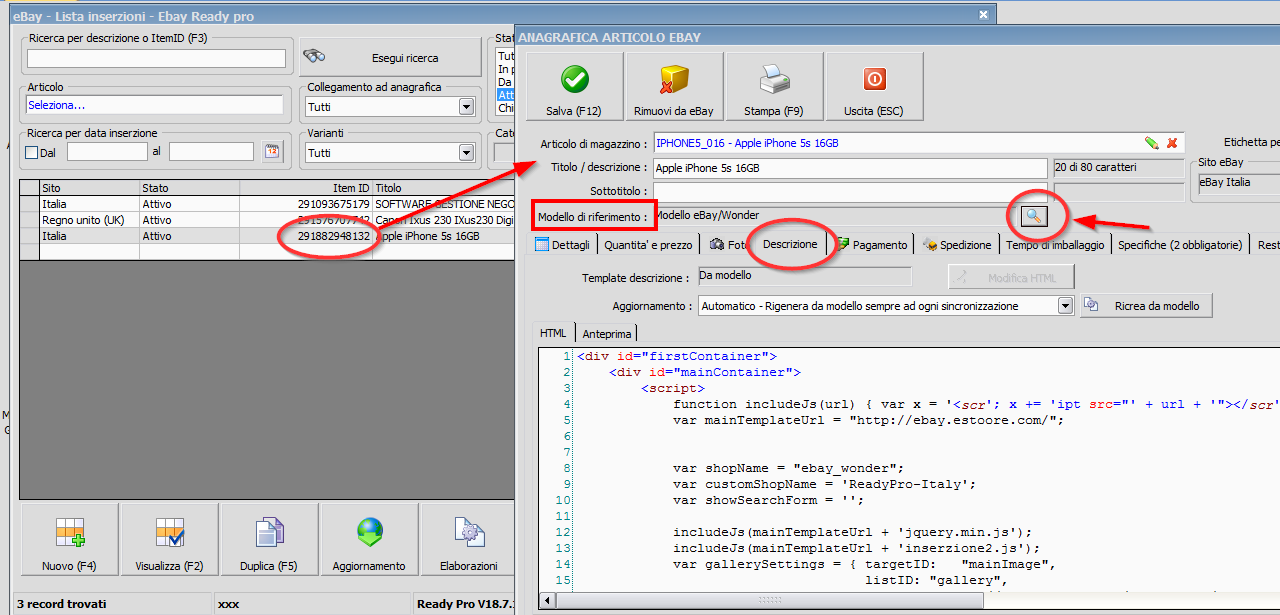Viewport: 1280px width, 615px height.
Task: Save the article with Salva (F12)
Action: [x=574, y=87]
